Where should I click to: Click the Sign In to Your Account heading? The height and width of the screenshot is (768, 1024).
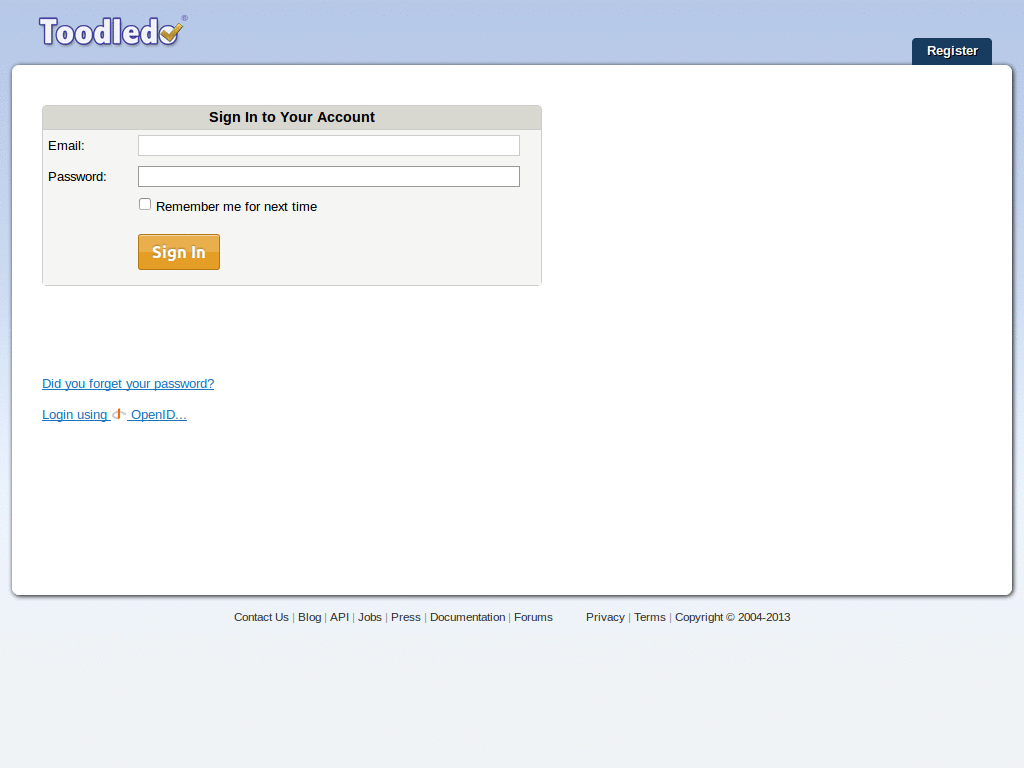coord(292,118)
